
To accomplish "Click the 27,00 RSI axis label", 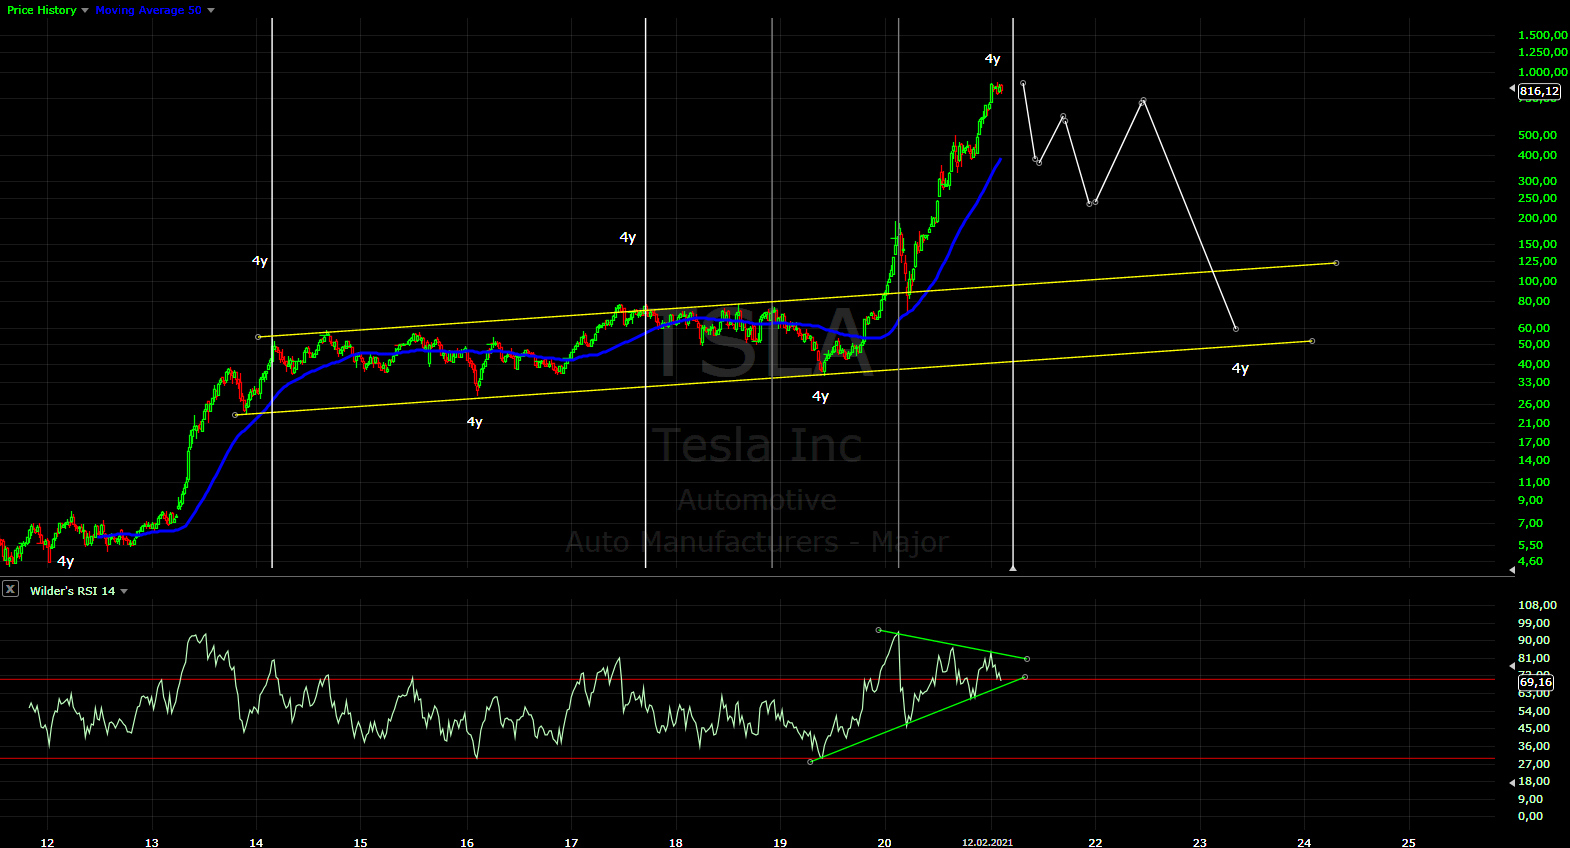I will point(1534,764).
